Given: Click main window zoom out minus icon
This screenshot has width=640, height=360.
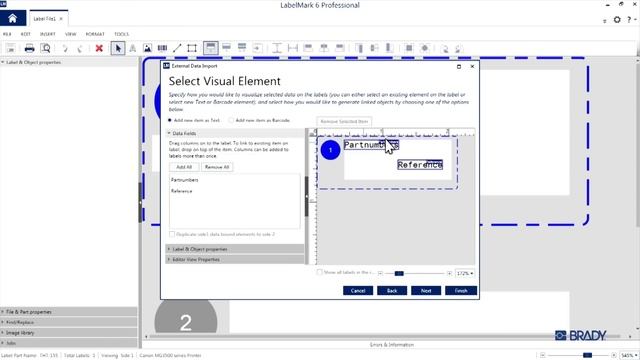Looking at the screenshot, I should pos(542,355).
